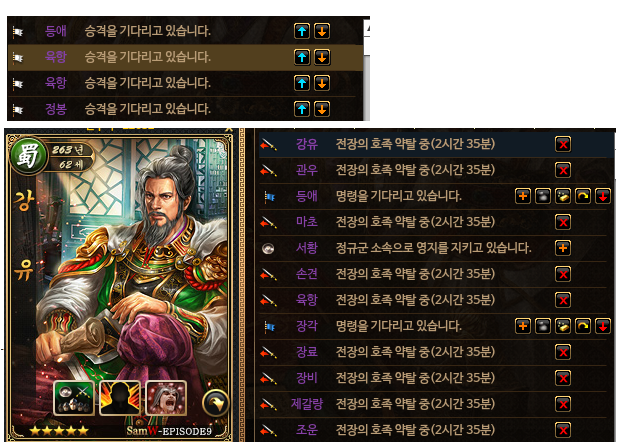Click the gray stone icon on 장각's row
Viewport: 623px width, 448px height.
[x=543, y=326]
